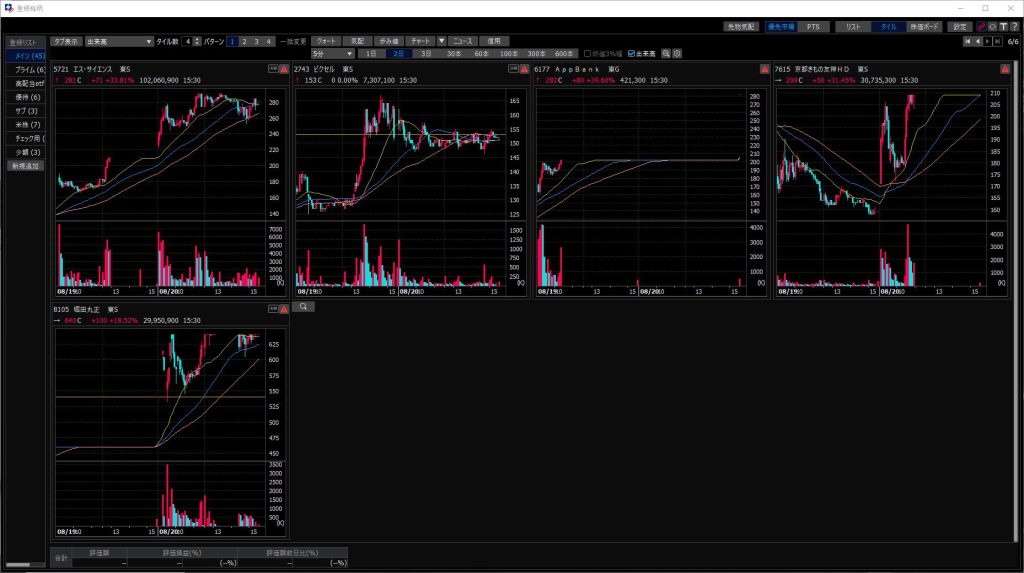Viewport: 1024px width, 573px height.
Task: Go to the next page arrow near 6/6
Action: pos(987,42)
